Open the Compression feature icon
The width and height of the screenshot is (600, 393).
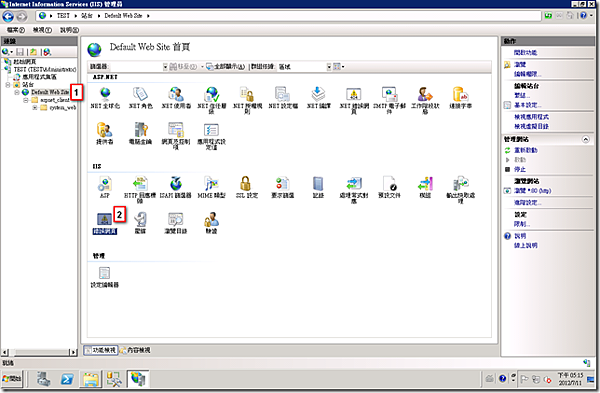[140, 219]
